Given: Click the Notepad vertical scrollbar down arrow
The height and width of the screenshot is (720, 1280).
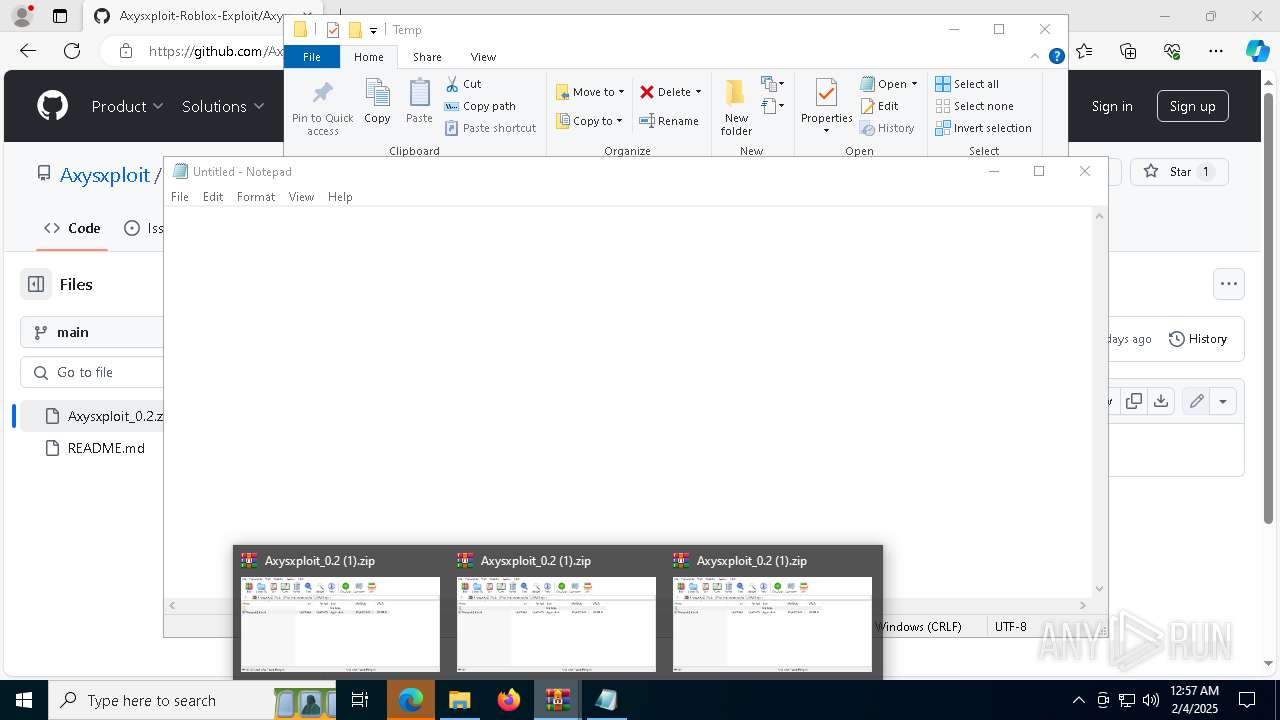Looking at the screenshot, I should tap(1100, 589).
